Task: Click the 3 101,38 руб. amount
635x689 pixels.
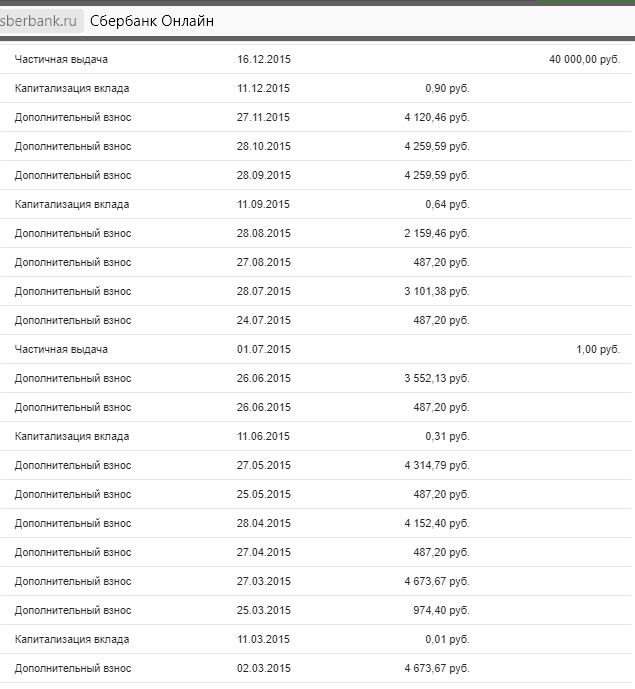Action: [436, 292]
